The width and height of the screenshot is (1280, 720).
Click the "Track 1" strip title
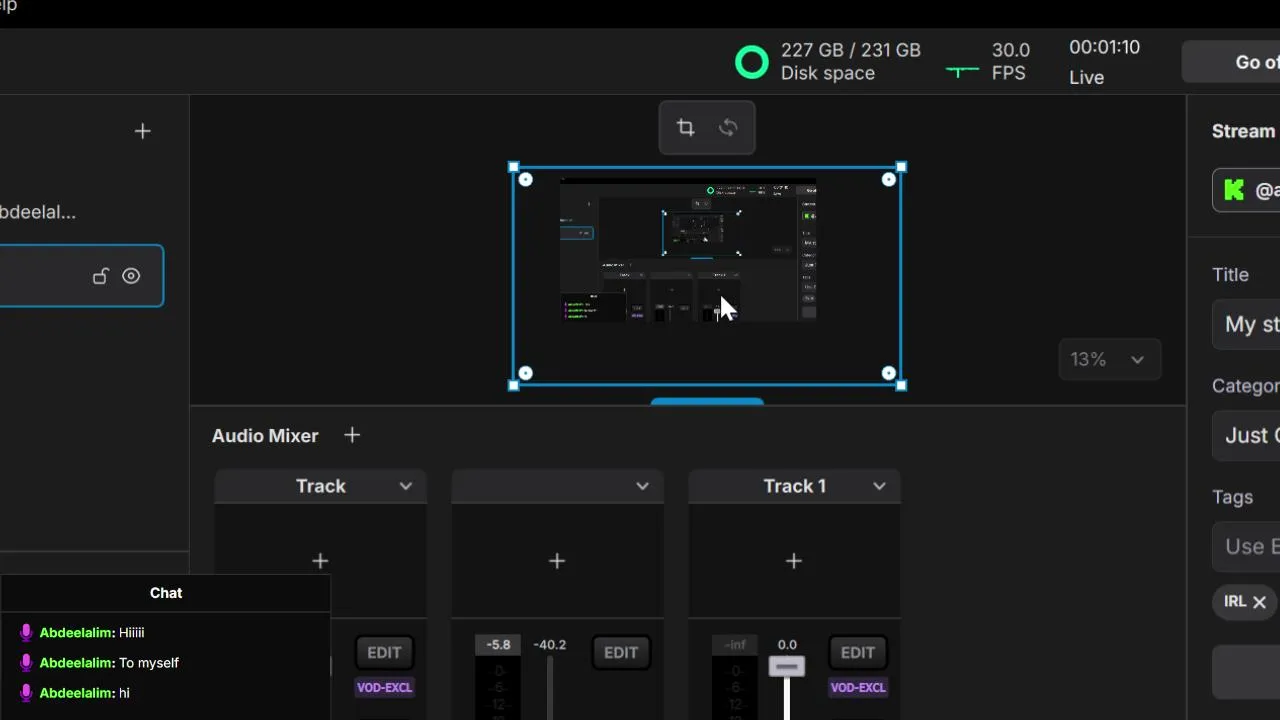[x=795, y=486]
